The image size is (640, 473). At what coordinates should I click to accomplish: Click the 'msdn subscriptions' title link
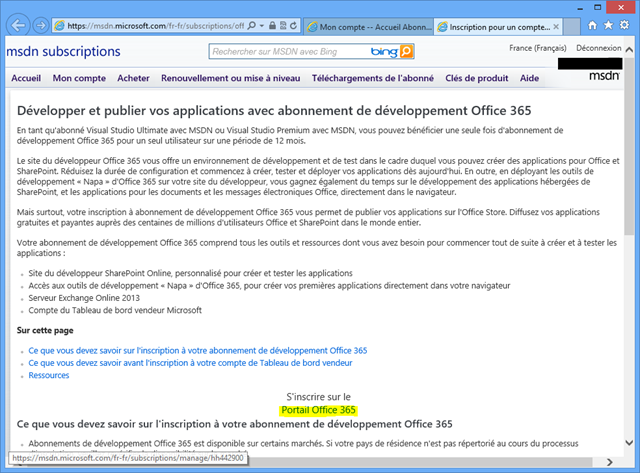click(x=63, y=51)
